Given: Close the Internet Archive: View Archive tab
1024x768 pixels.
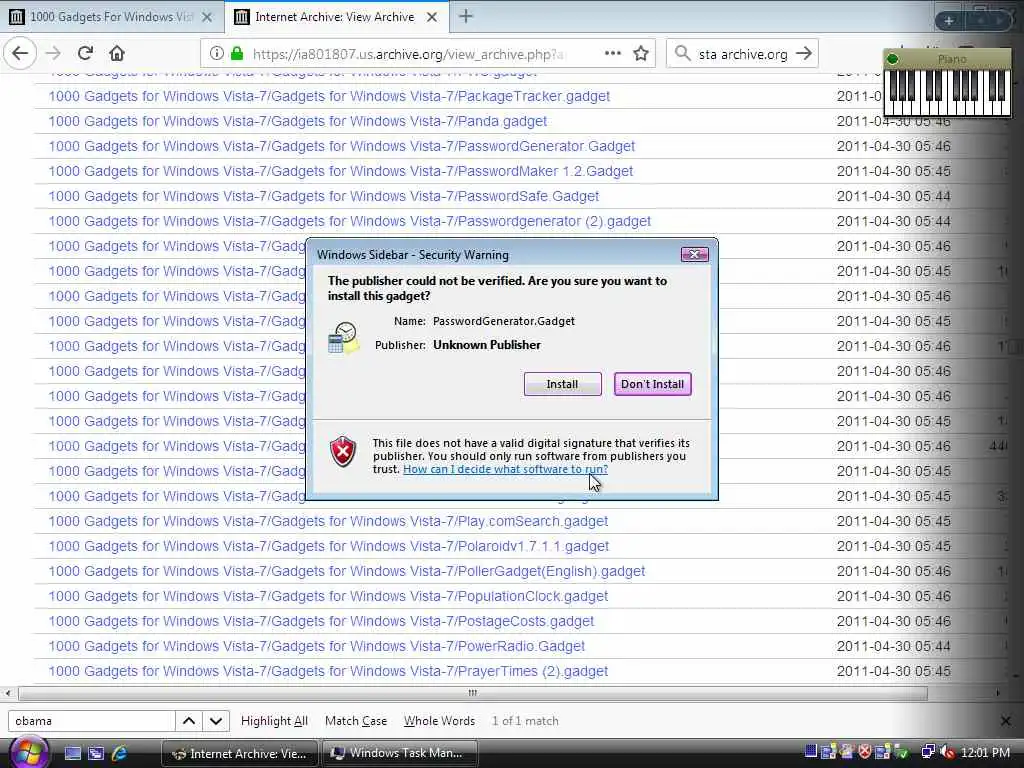Looking at the screenshot, I should coord(432,17).
